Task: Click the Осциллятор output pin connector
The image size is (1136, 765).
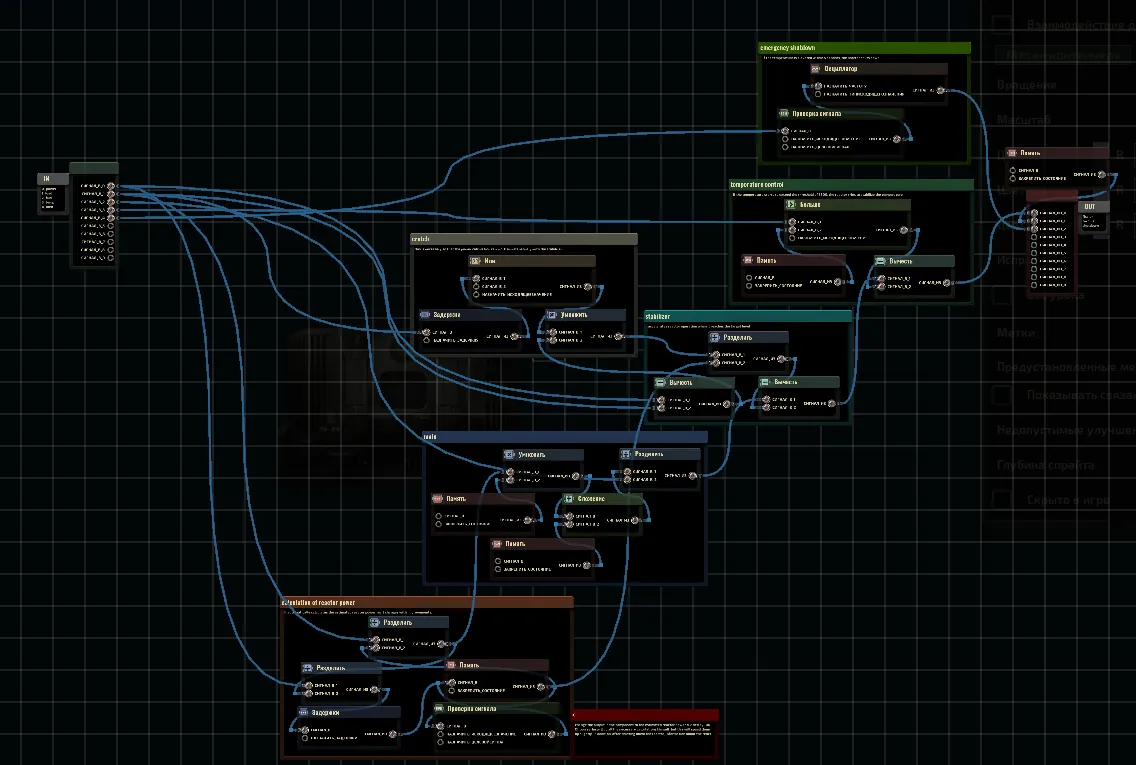Action: click(x=940, y=91)
